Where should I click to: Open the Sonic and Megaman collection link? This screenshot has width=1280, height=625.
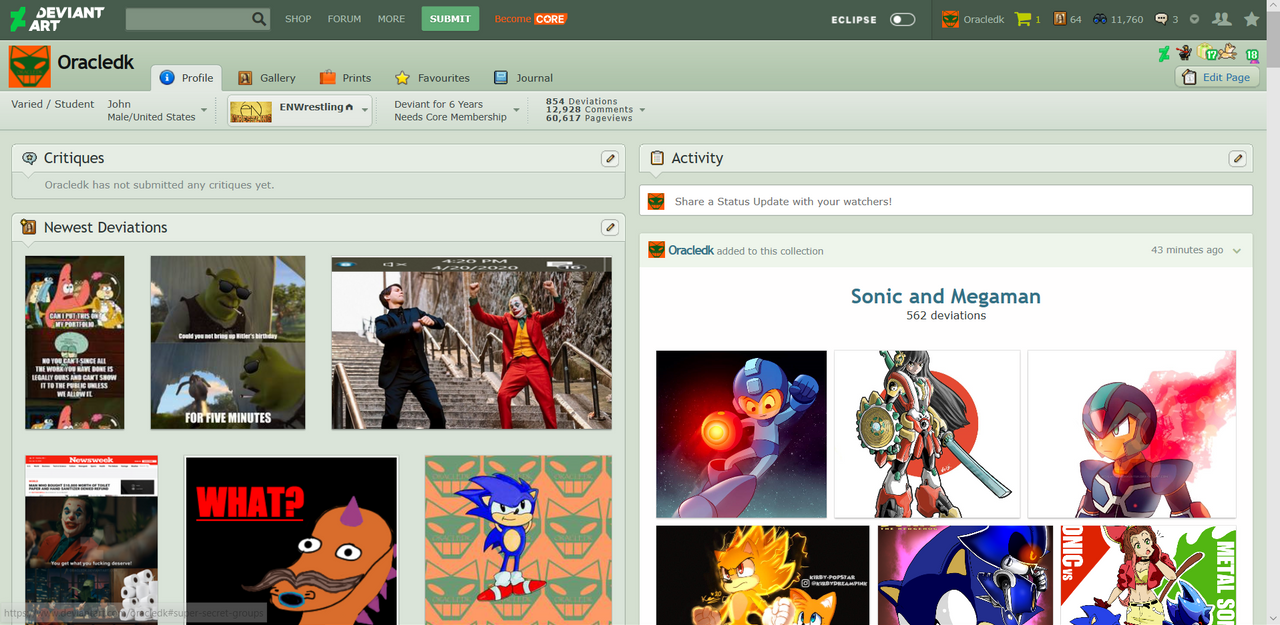click(x=945, y=296)
